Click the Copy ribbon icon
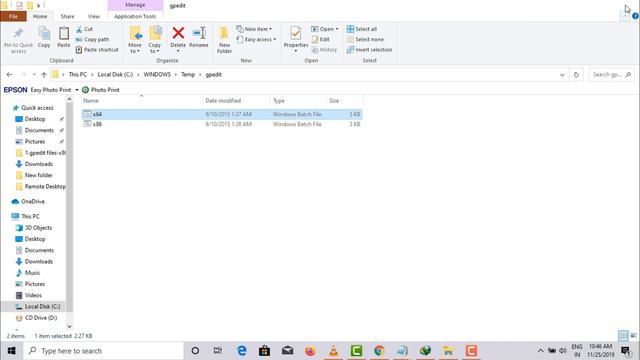640x360 pixels. click(44, 38)
